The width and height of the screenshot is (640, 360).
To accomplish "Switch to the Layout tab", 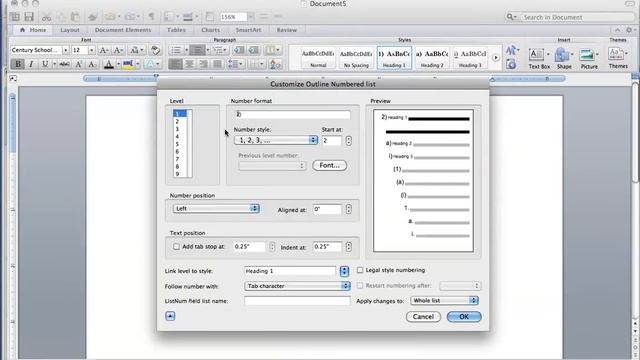I will [70, 30].
